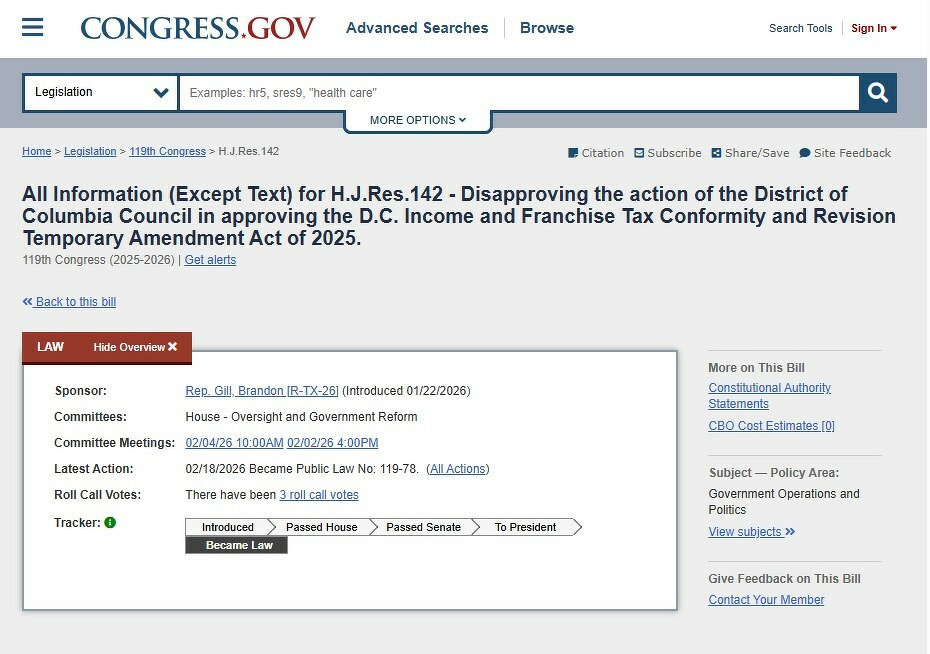Open sponsor Rep. Gill, Brandon link
The width and height of the screenshot is (930, 654).
pos(262,391)
